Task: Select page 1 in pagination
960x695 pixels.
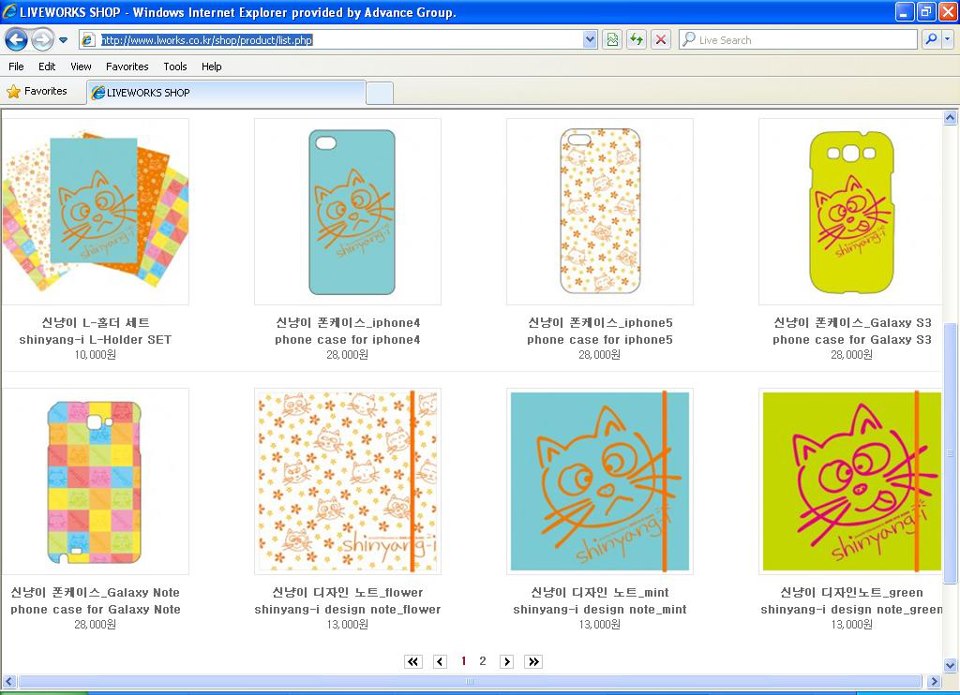Action: [x=463, y=661]
